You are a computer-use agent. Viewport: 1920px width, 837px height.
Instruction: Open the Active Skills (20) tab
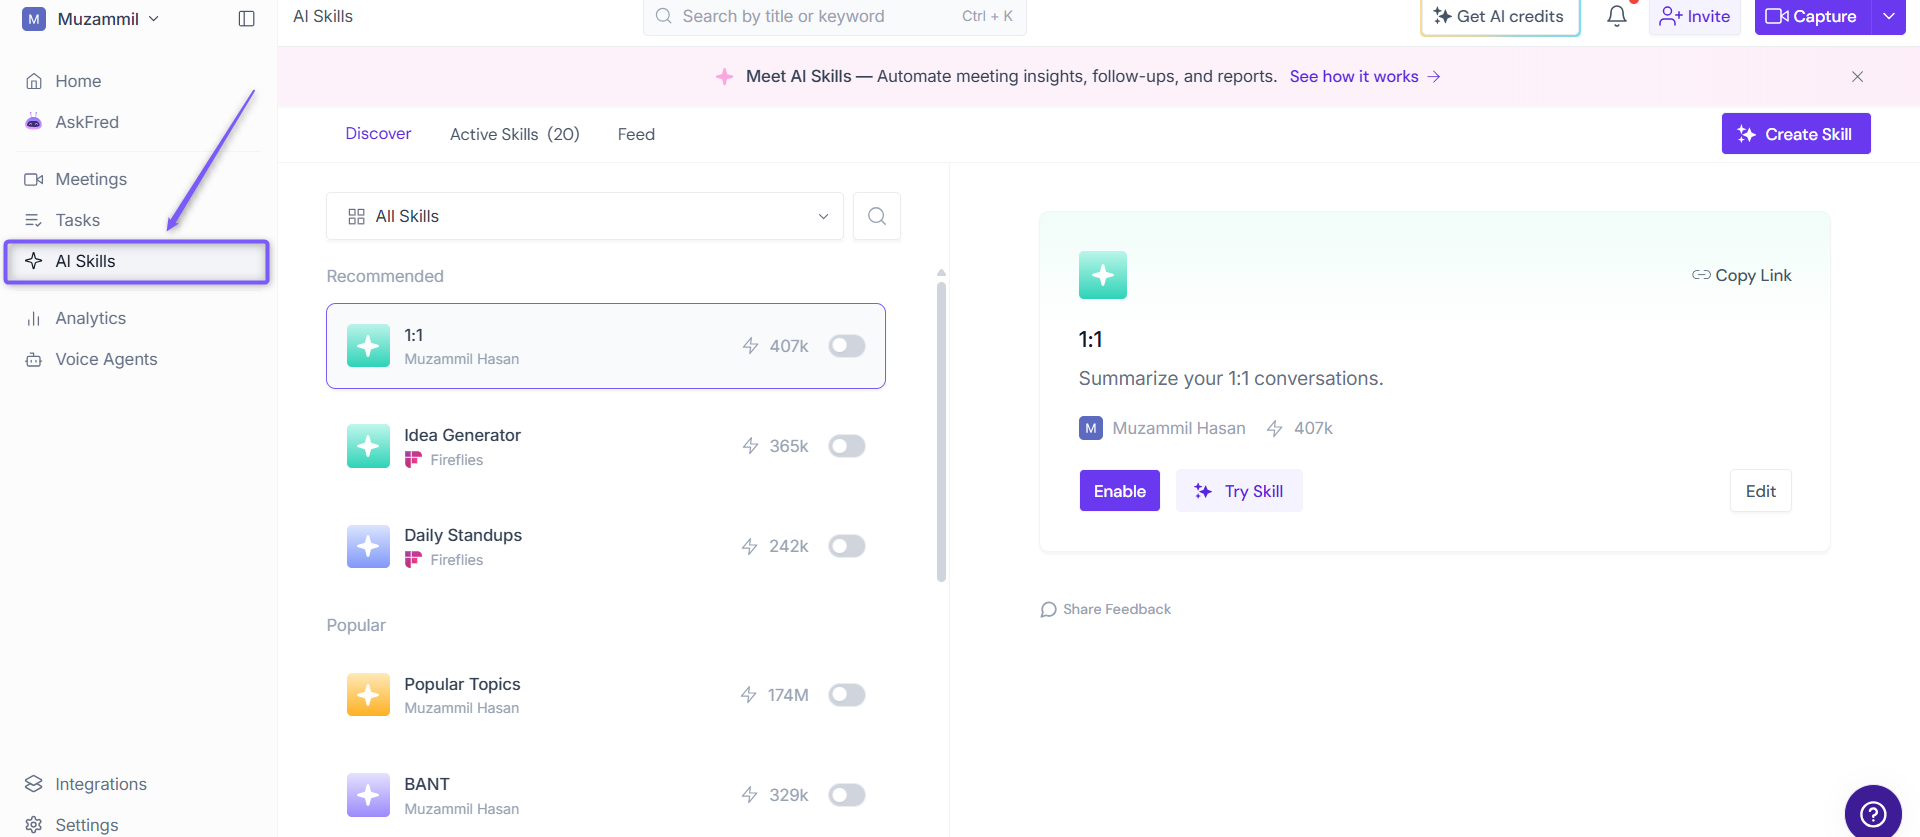(515, 134)
